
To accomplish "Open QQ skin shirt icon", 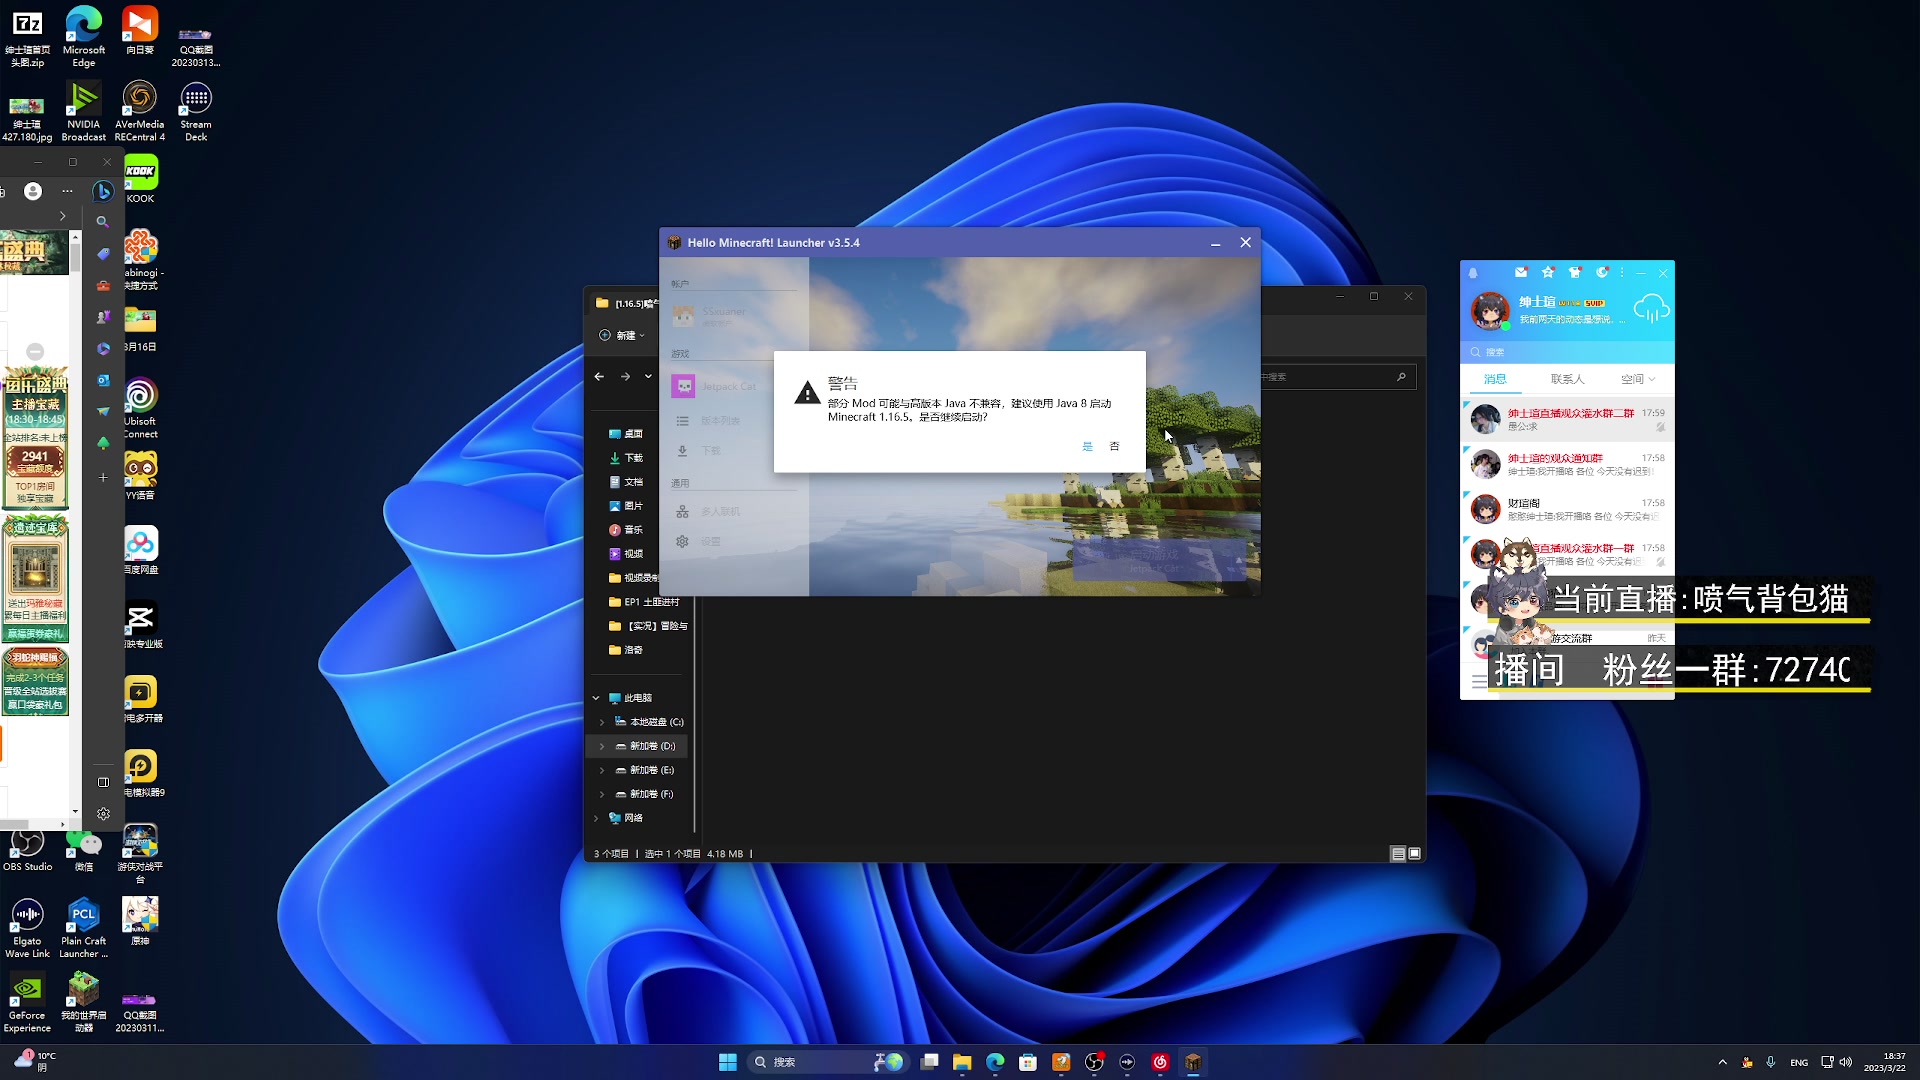I will 1575,272.
